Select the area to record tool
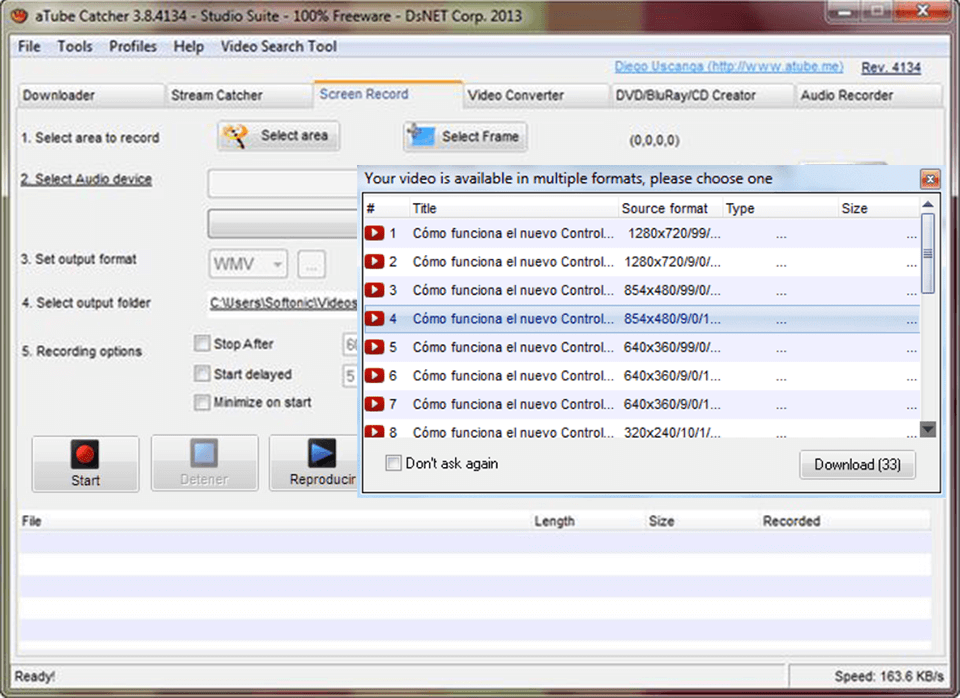This screenshot has height=698, width=960. 277,136
